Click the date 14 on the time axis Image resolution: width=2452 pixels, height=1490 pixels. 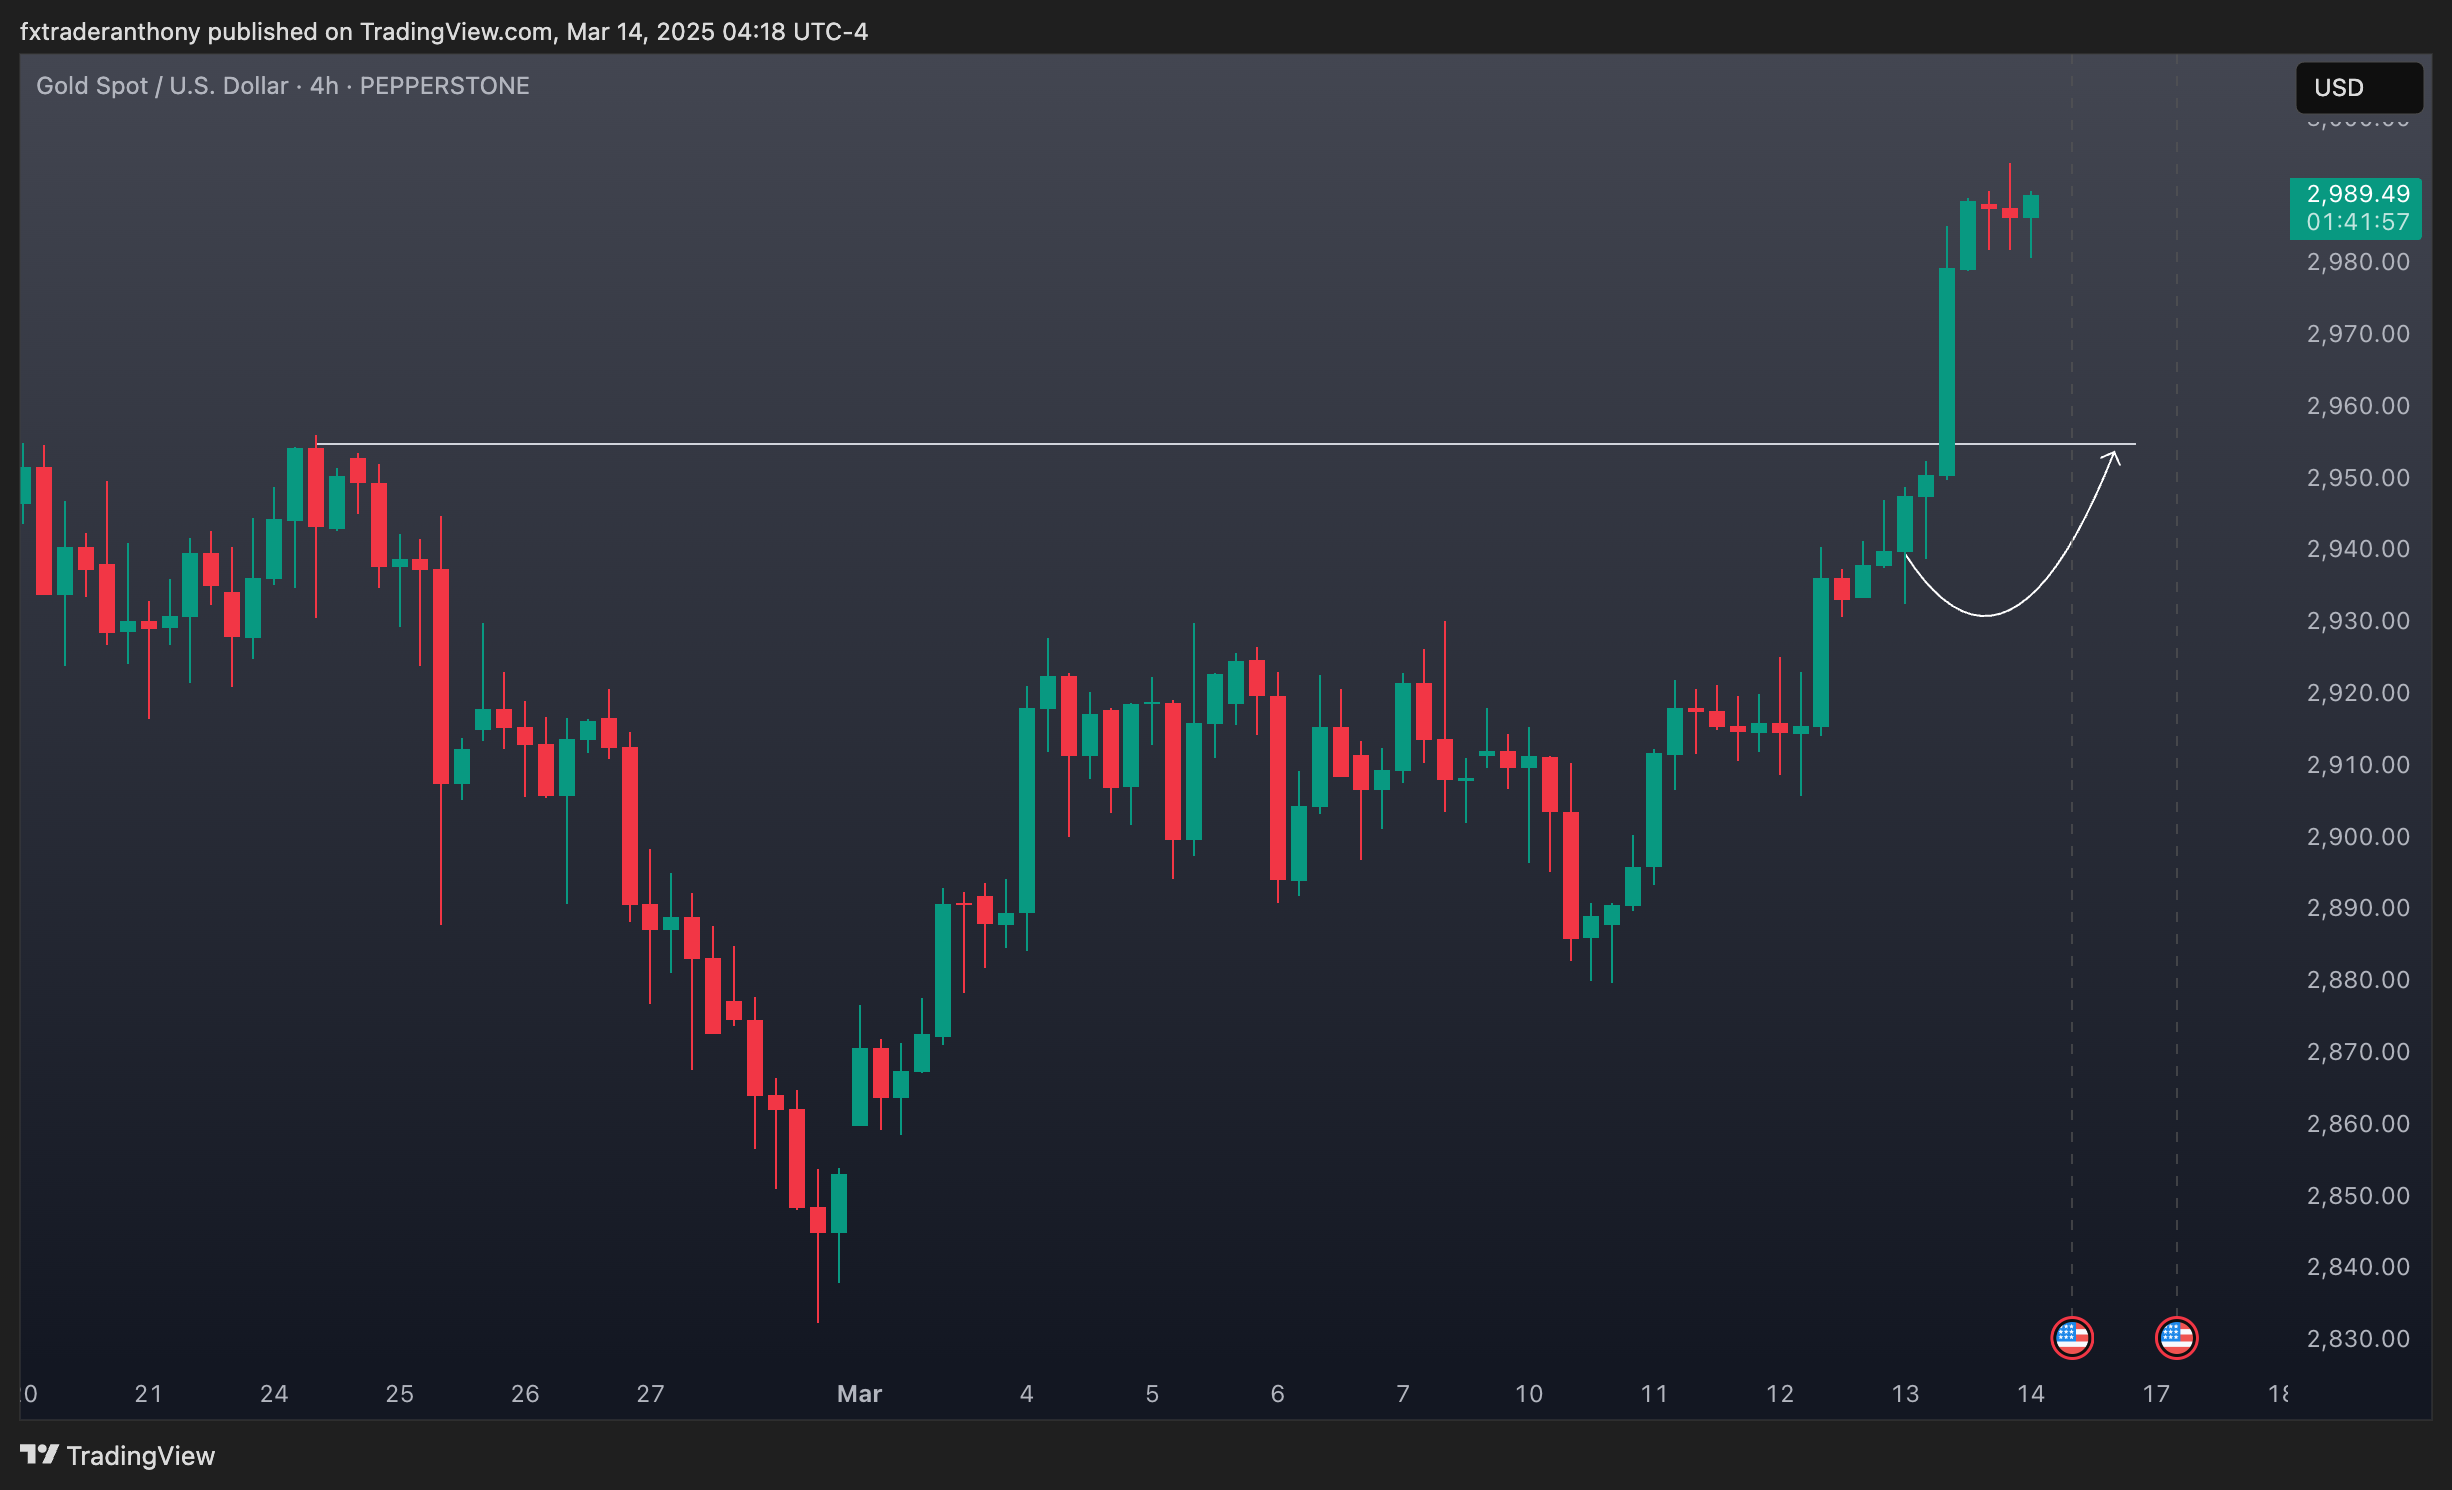click(x=2030, y=1394)
